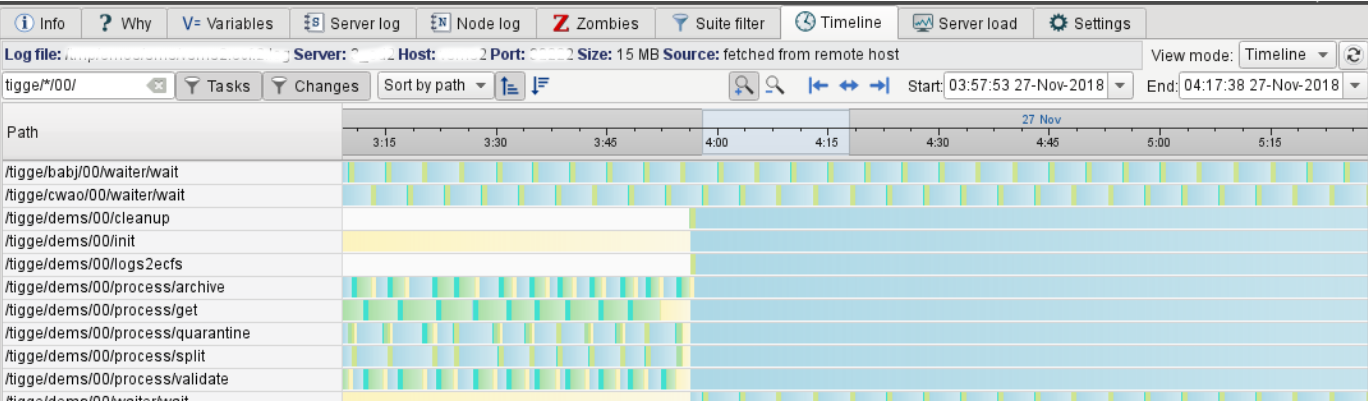1368x401 pixels.
Task: Click the zoom in magnifier icon
Action: 743,86
